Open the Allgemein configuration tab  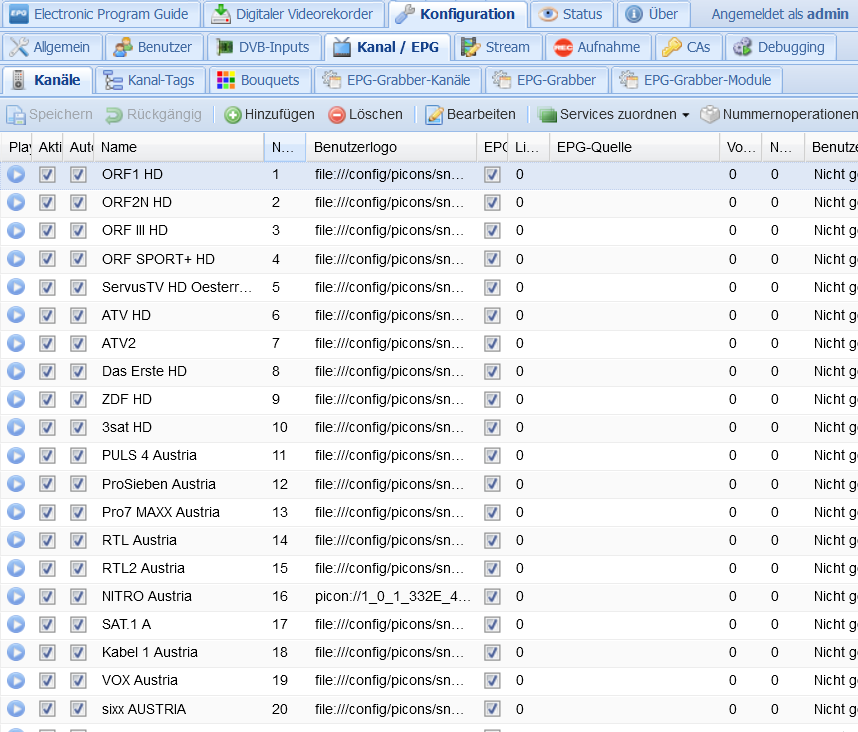(x=50, y=48)
